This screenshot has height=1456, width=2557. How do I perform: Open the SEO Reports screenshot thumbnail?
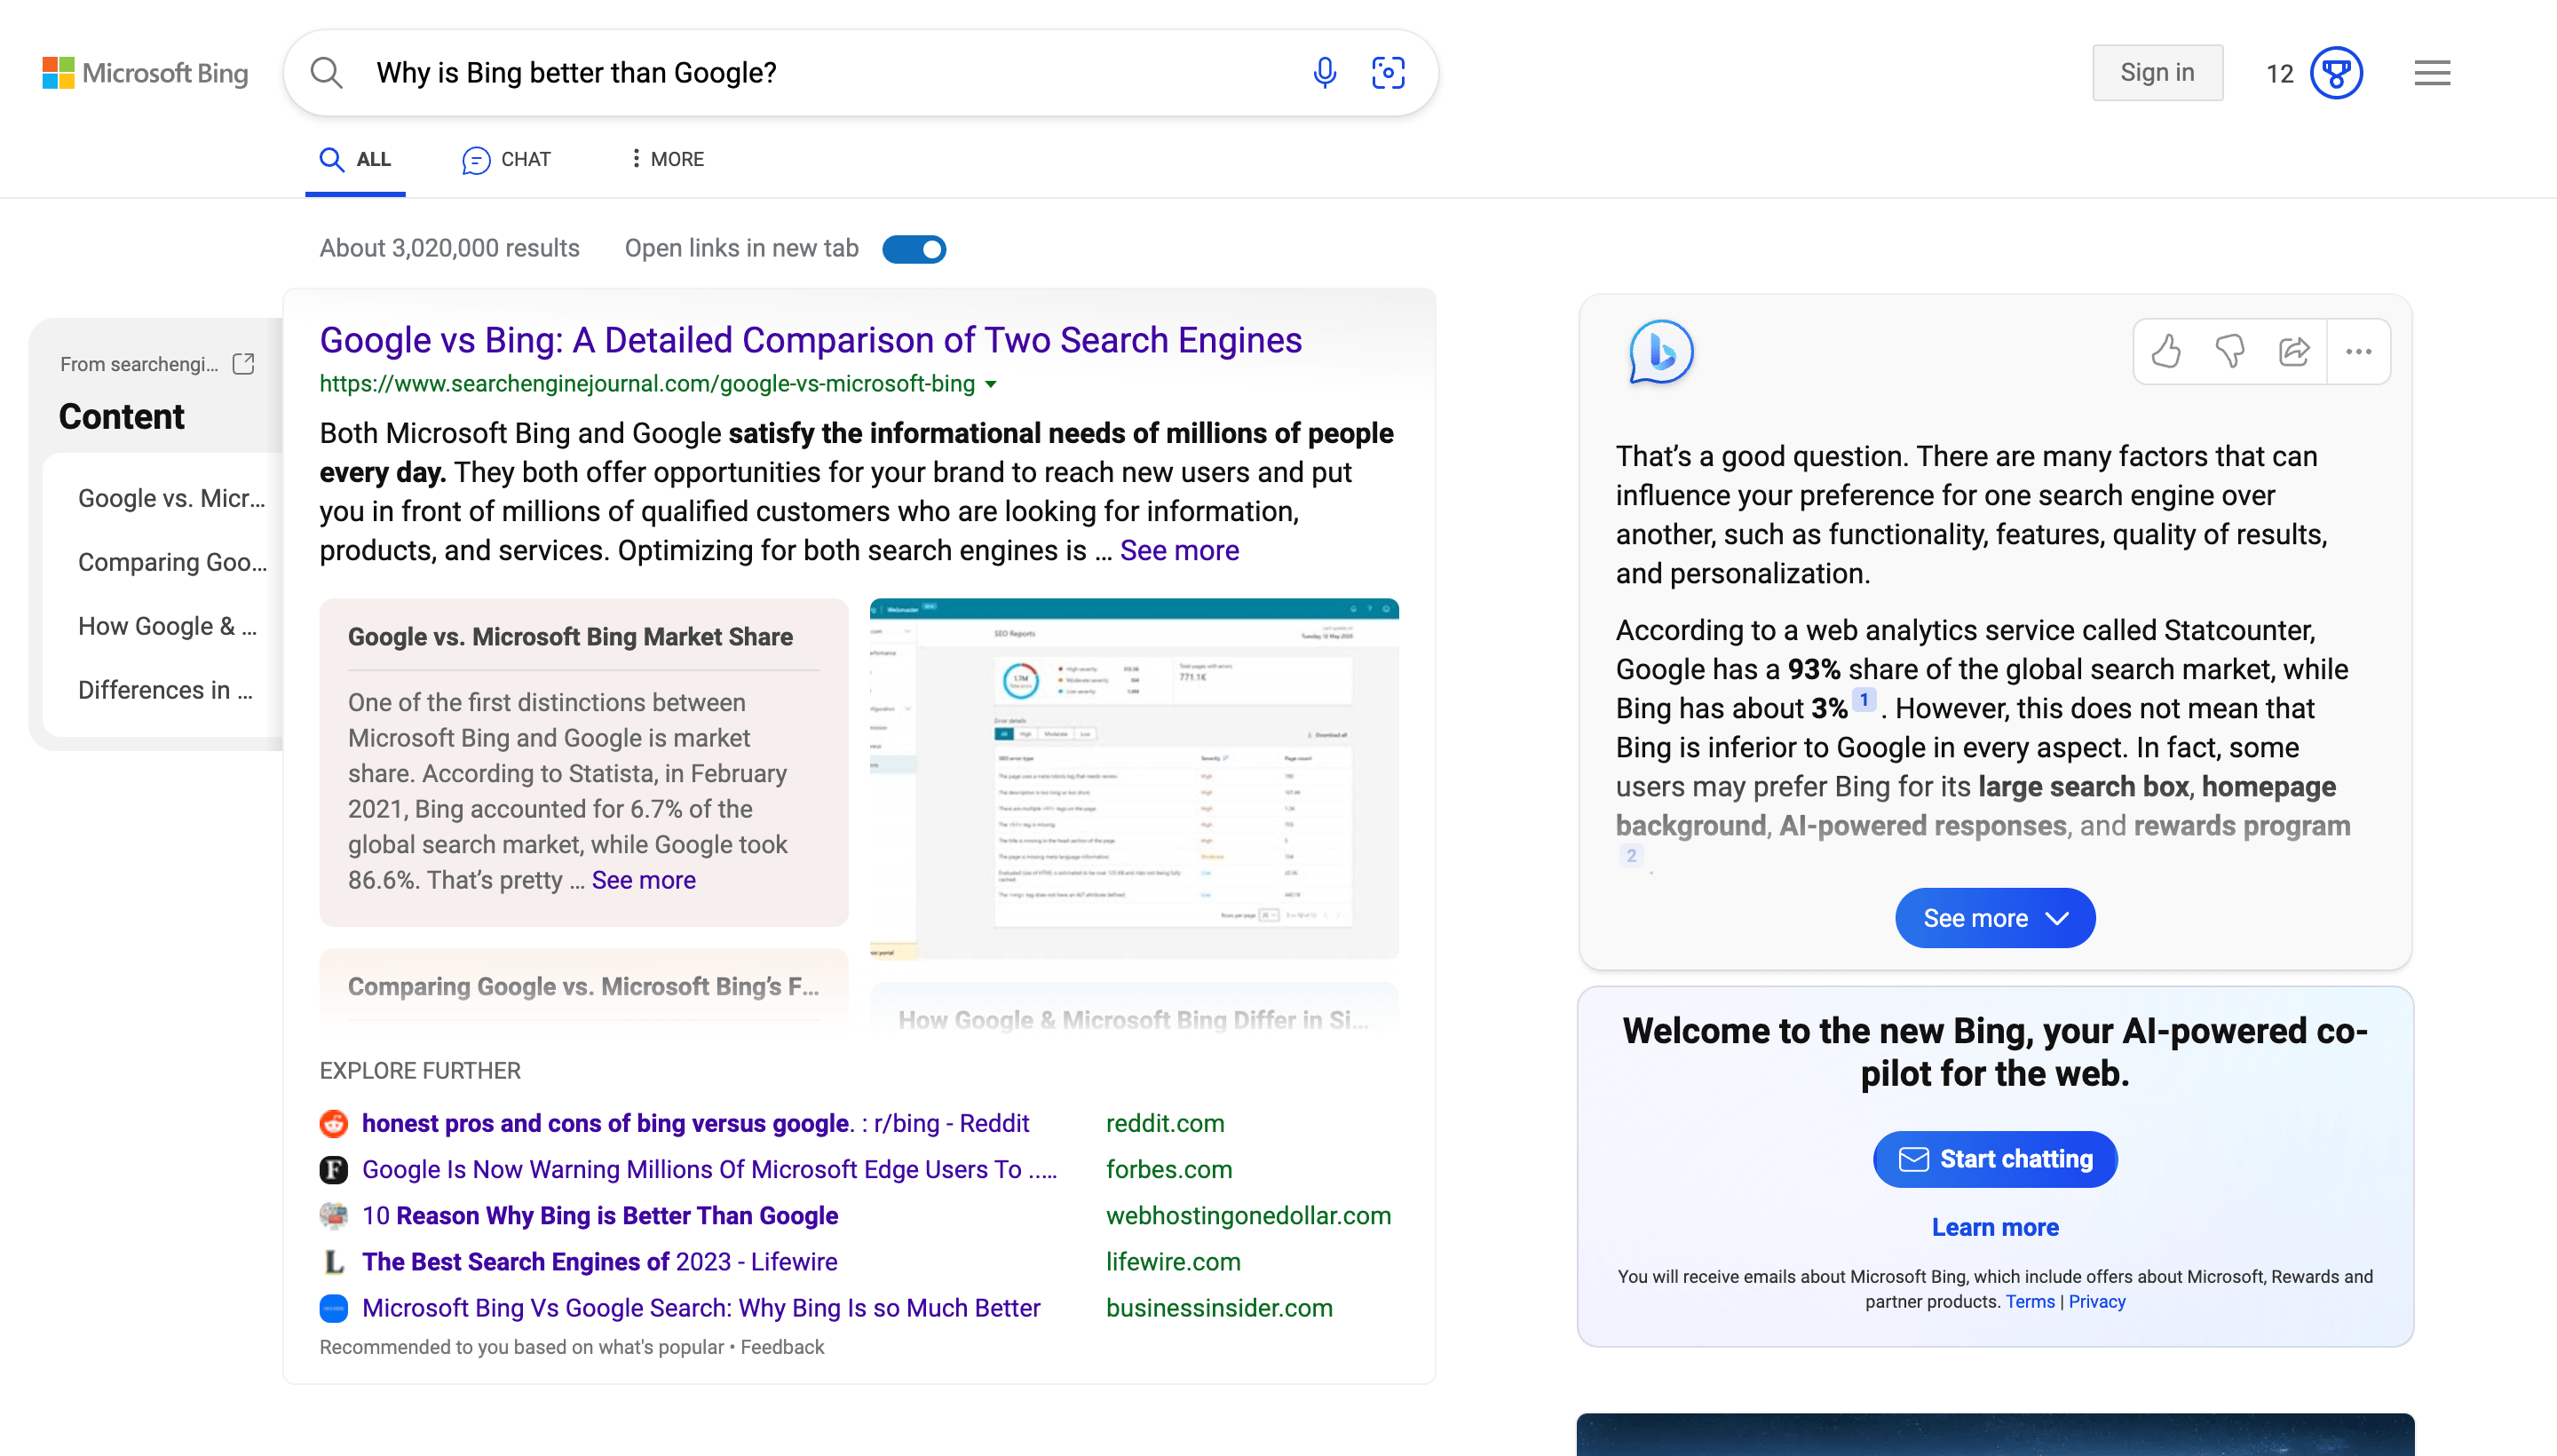coord(1134,778)
